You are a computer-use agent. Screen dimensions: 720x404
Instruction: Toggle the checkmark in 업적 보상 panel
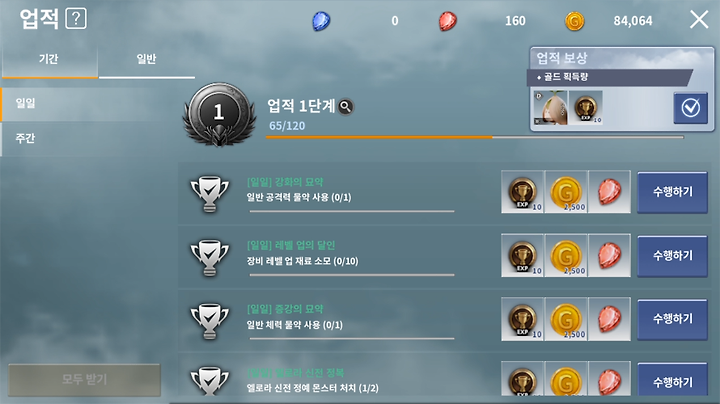click(691, 108)
